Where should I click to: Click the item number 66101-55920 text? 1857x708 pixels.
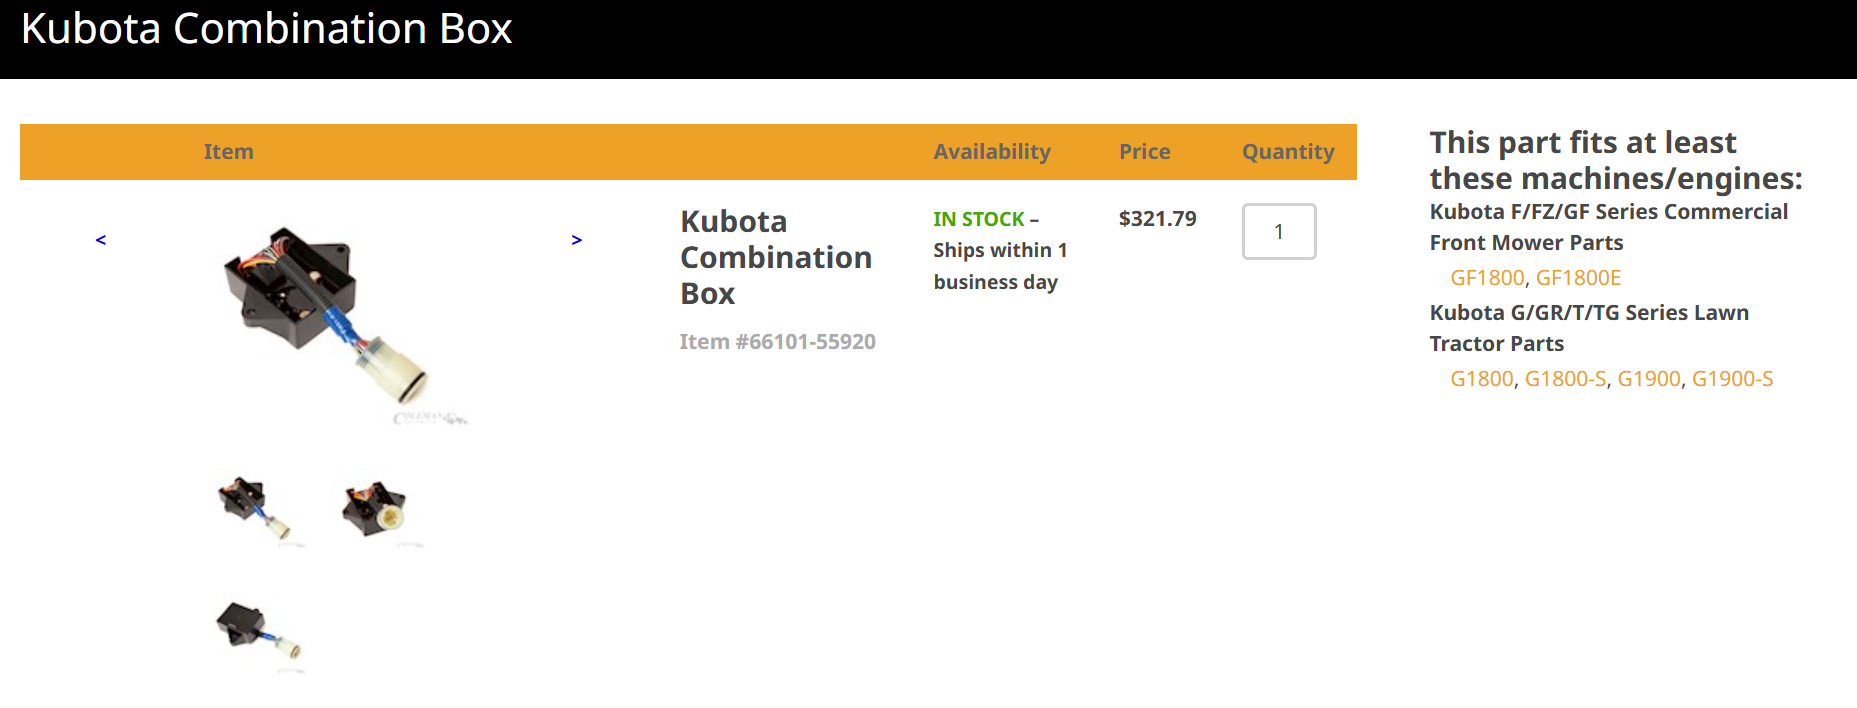[777, 342]
